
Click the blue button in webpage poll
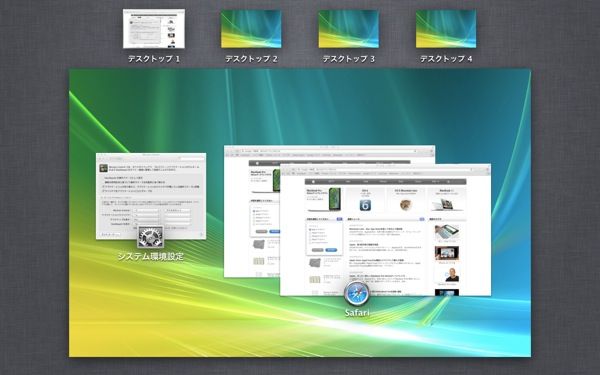point(331,250)
